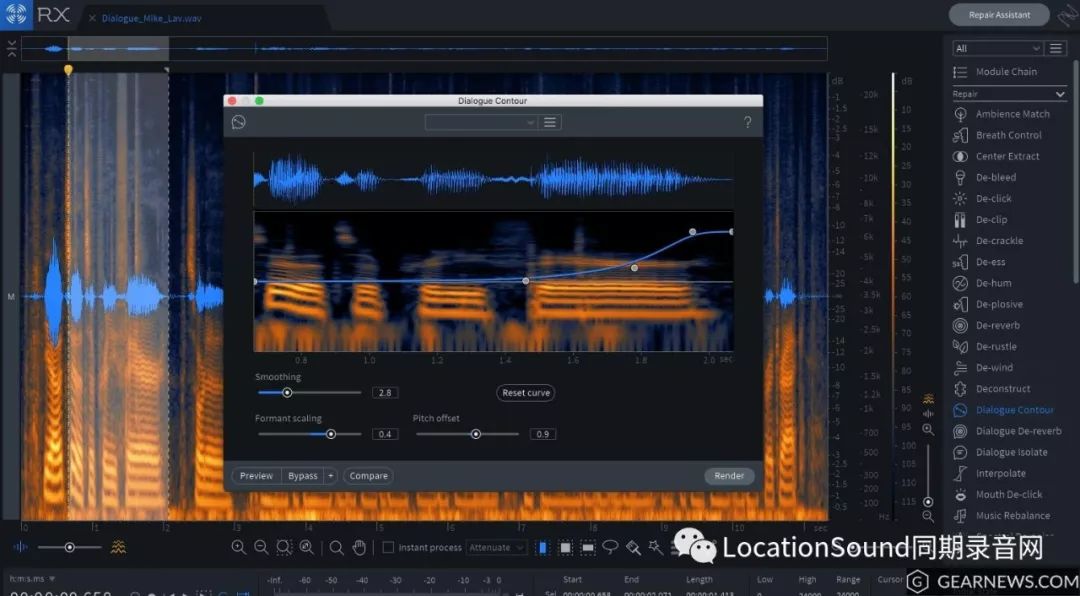Click the help question mark icon
Viewport: 1080px width, 596px height.
747,122
